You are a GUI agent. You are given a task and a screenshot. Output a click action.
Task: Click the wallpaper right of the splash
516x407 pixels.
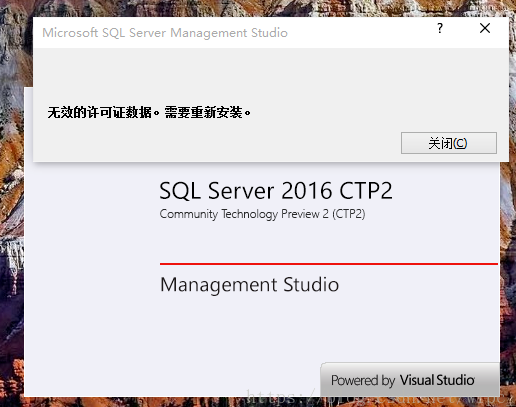pyautogui.click(x=508, y=267)
